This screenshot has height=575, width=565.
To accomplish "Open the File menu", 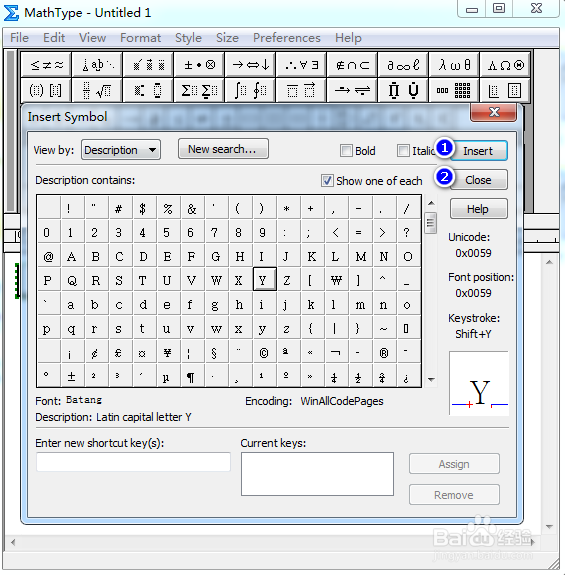I will (x=19, y=38).
